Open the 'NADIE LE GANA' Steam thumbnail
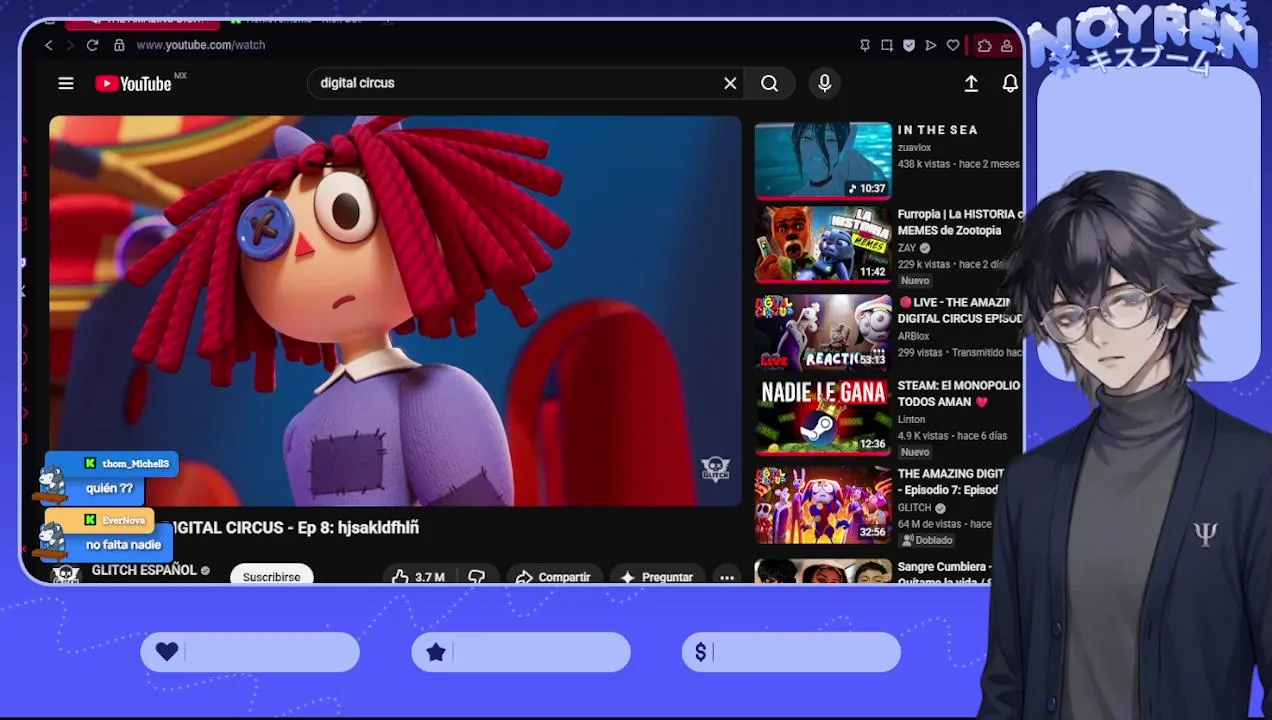 823,416
